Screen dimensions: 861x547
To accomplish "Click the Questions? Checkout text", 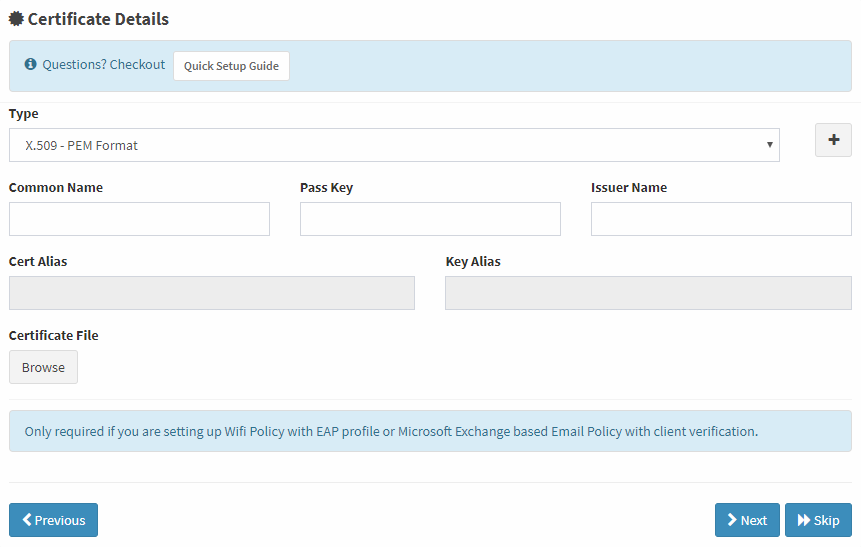I will click(104, 64).
